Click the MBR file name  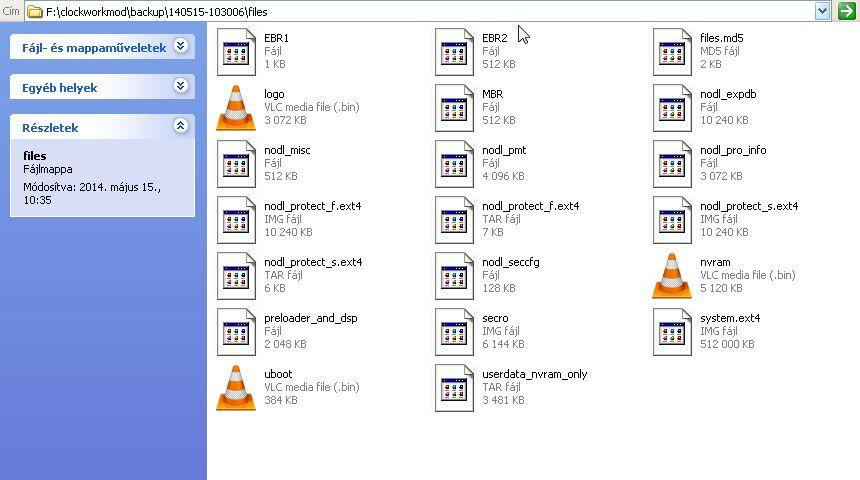(x=493, y=94)
